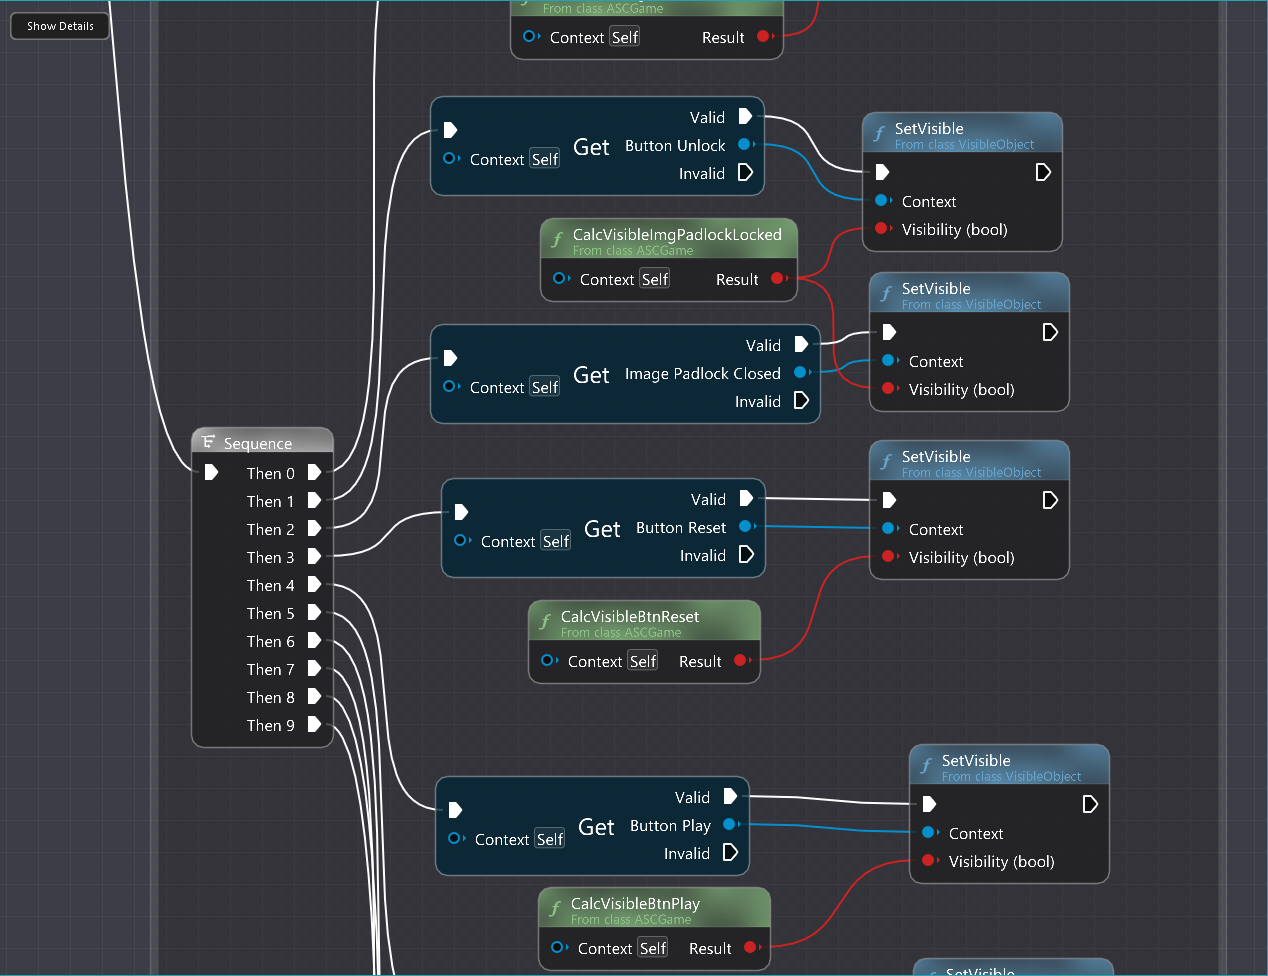
Task: Click Invalid pin on Get Button Unlock
Action: 745,172
